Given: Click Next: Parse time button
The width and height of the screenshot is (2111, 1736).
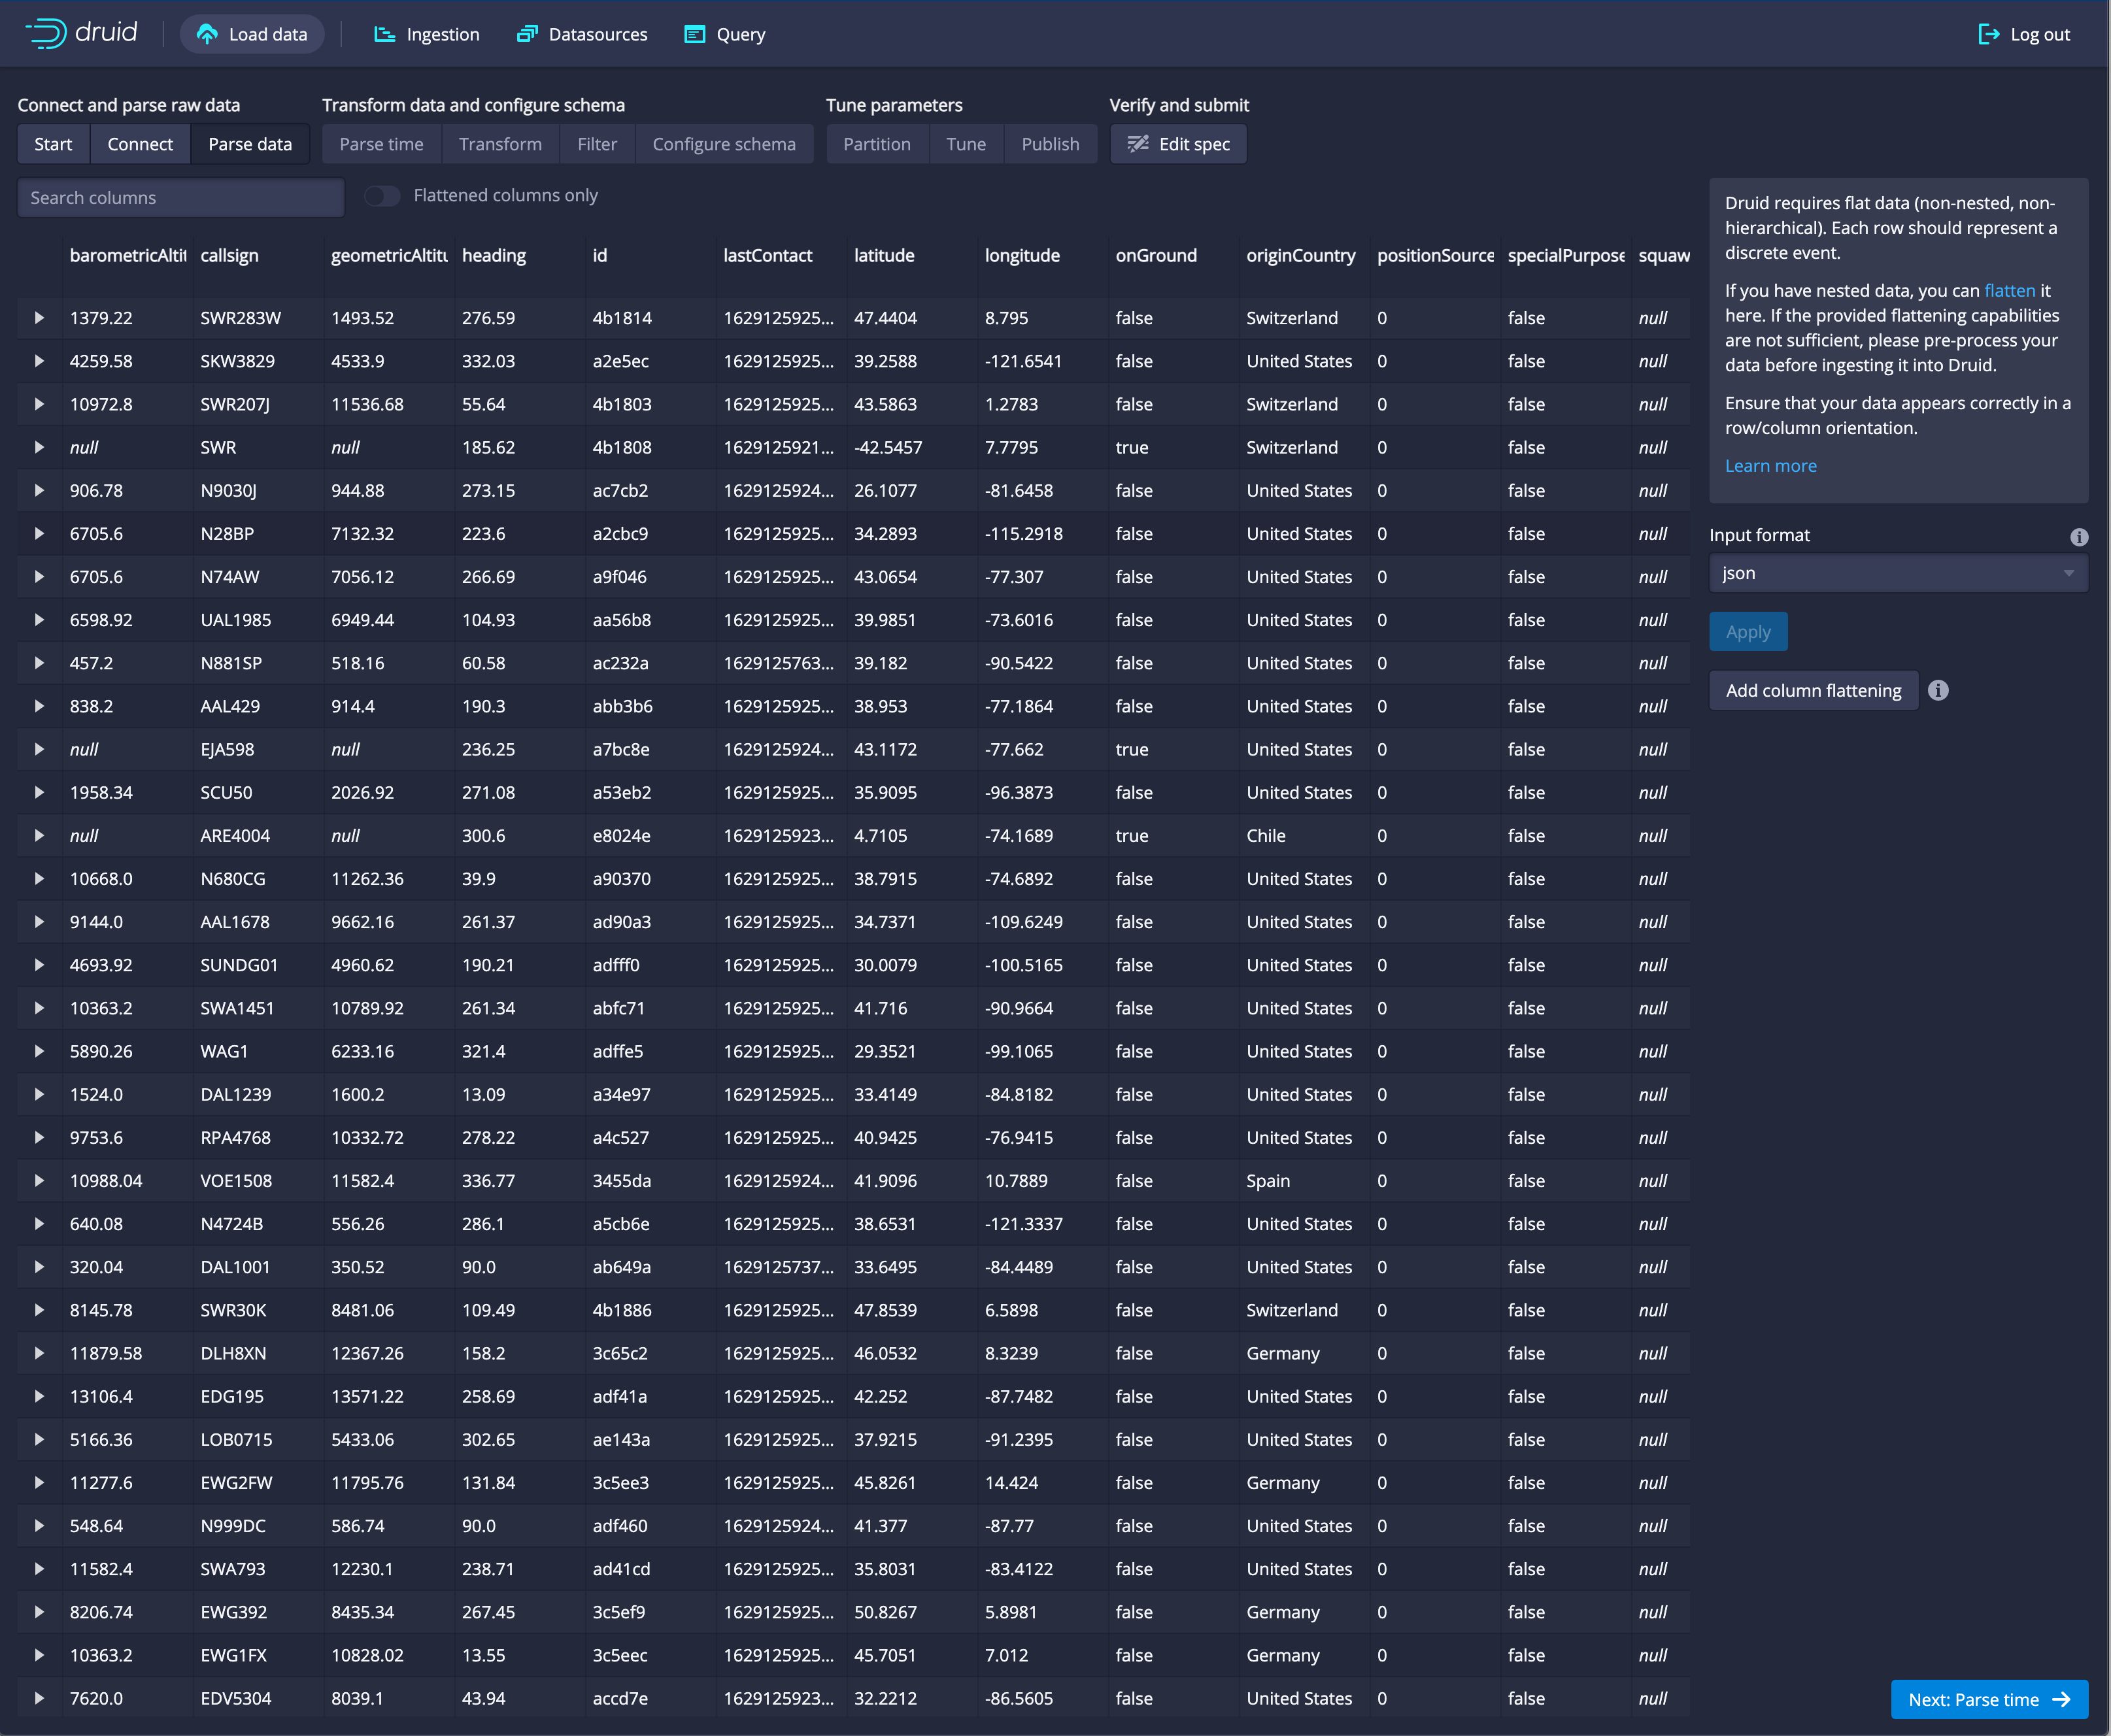Looking at the screenshot, I should (x=1989, y=1699).
